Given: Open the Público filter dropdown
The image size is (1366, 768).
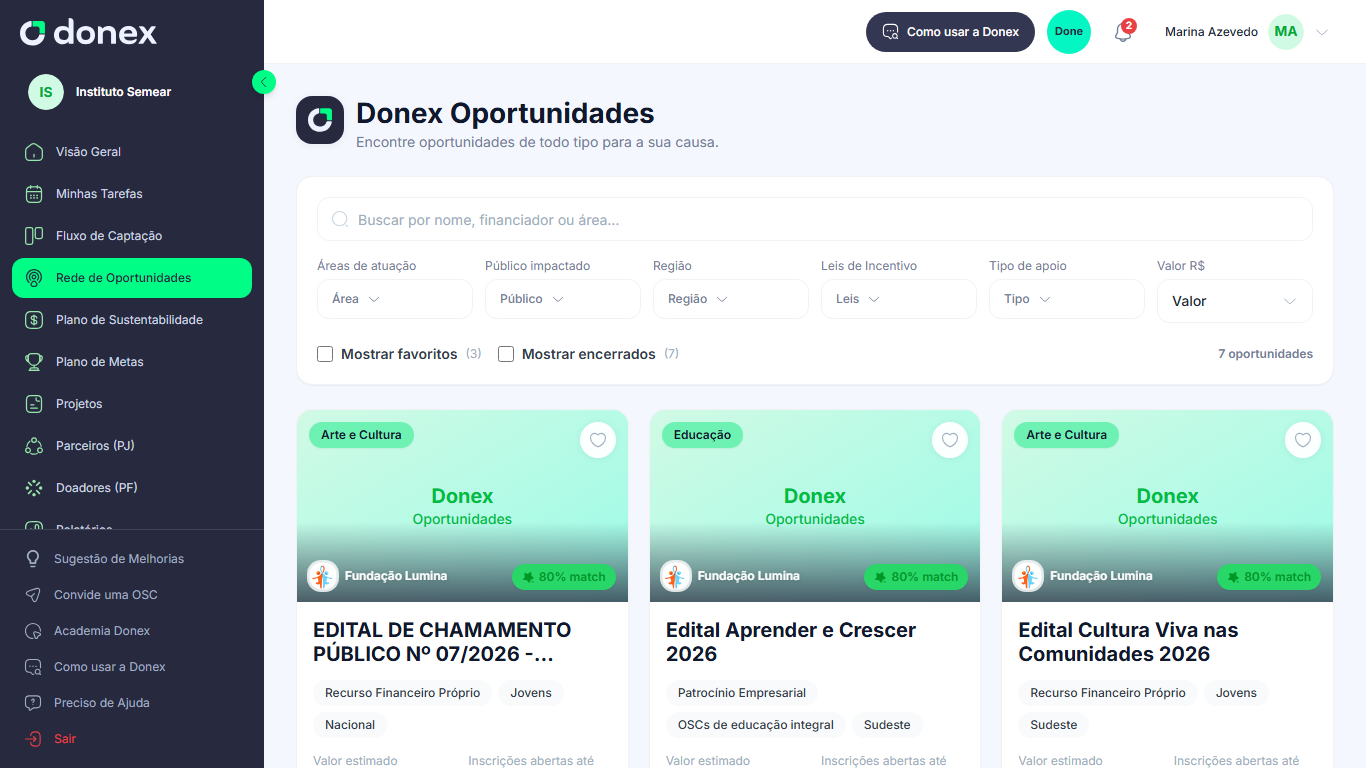Looking at the screenshot, I should click(x=563, y=299).
